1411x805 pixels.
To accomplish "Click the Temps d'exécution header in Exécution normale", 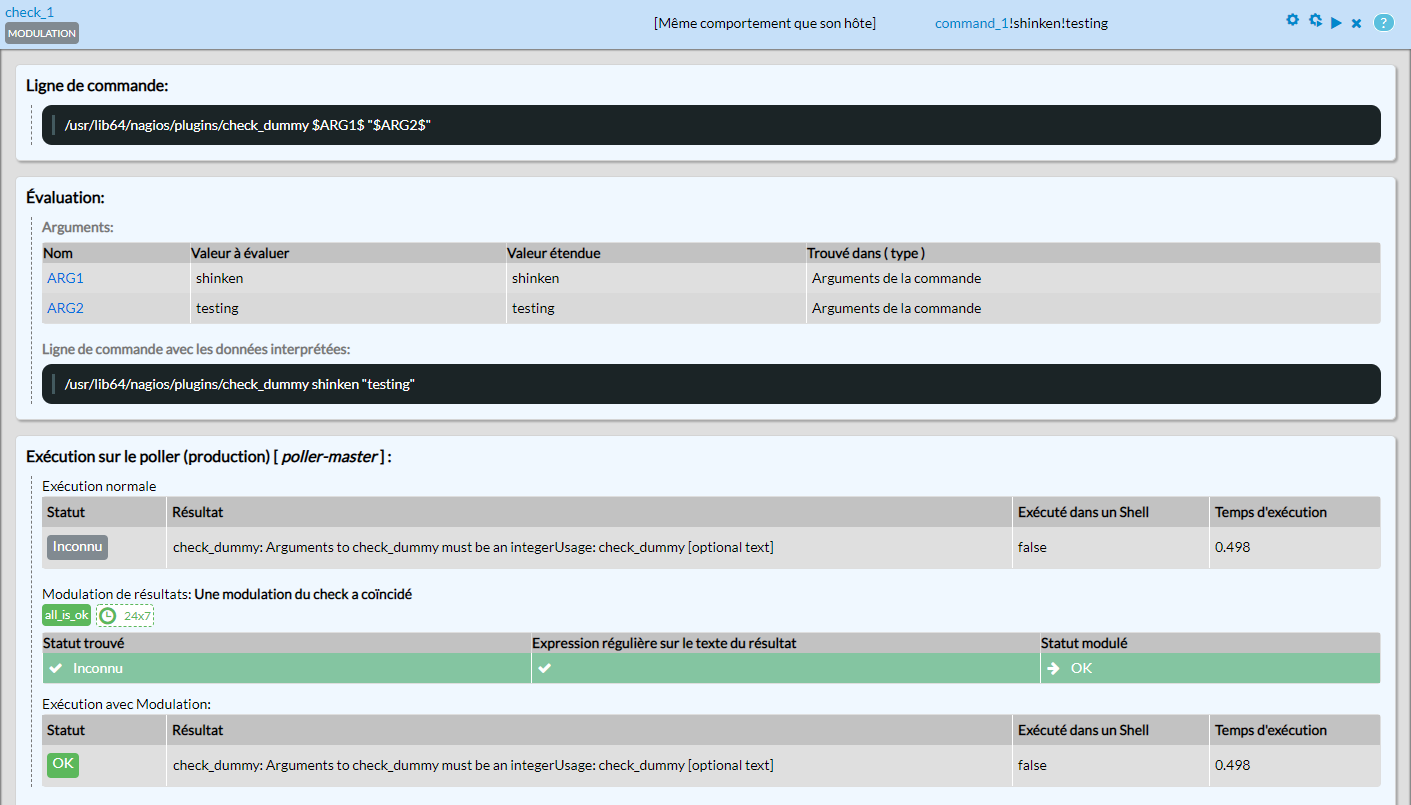I will pyautogui.click(x=1270, y=512).
